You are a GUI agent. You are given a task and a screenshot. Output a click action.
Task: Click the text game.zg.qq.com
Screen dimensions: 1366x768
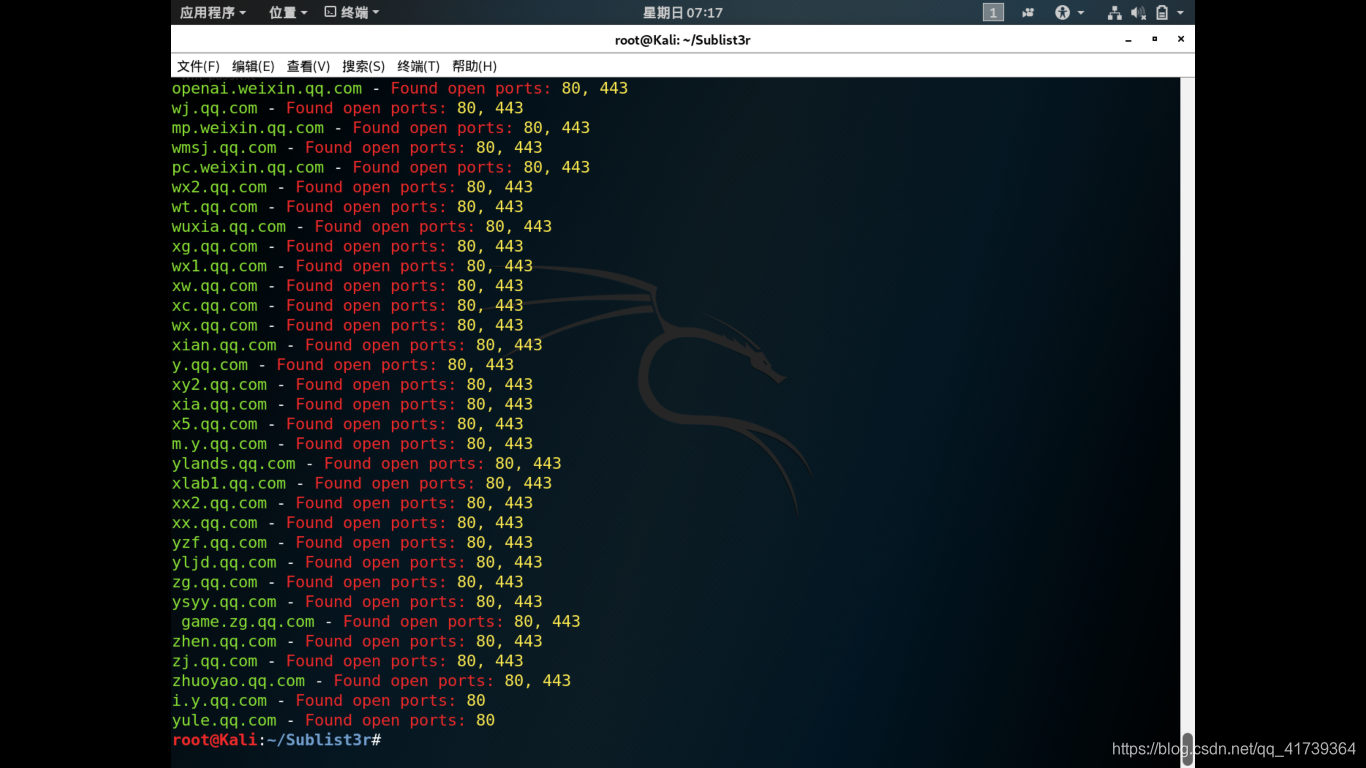(248, 622)
